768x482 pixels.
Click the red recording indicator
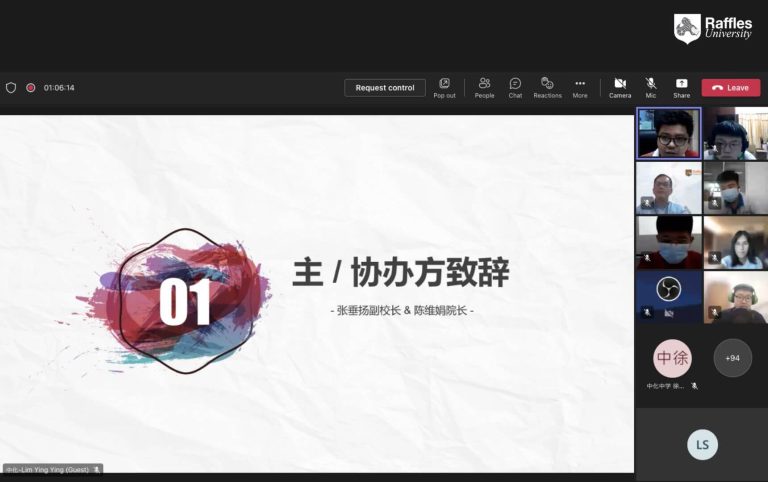[31, 88]
